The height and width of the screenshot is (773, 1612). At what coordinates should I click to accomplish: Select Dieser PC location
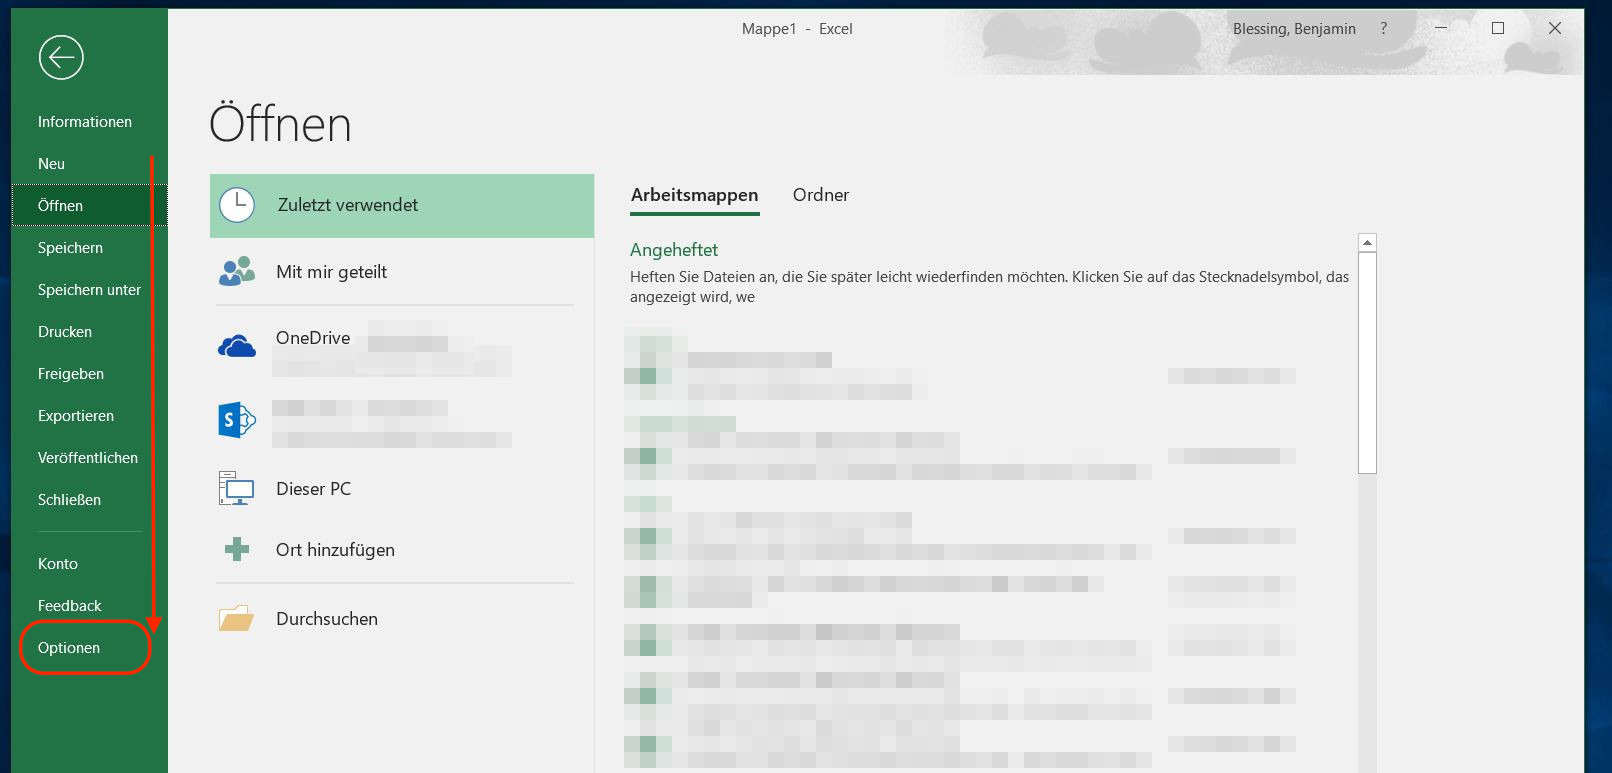tap(402, 489)
